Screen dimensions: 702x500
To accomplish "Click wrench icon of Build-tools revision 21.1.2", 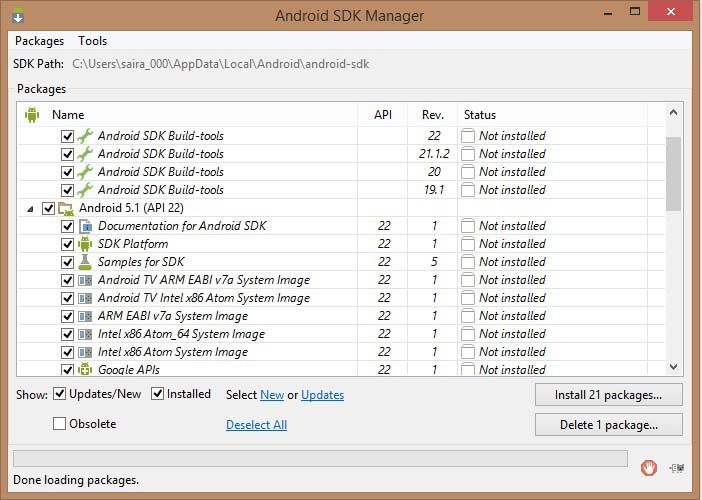I will click(85, 154).
